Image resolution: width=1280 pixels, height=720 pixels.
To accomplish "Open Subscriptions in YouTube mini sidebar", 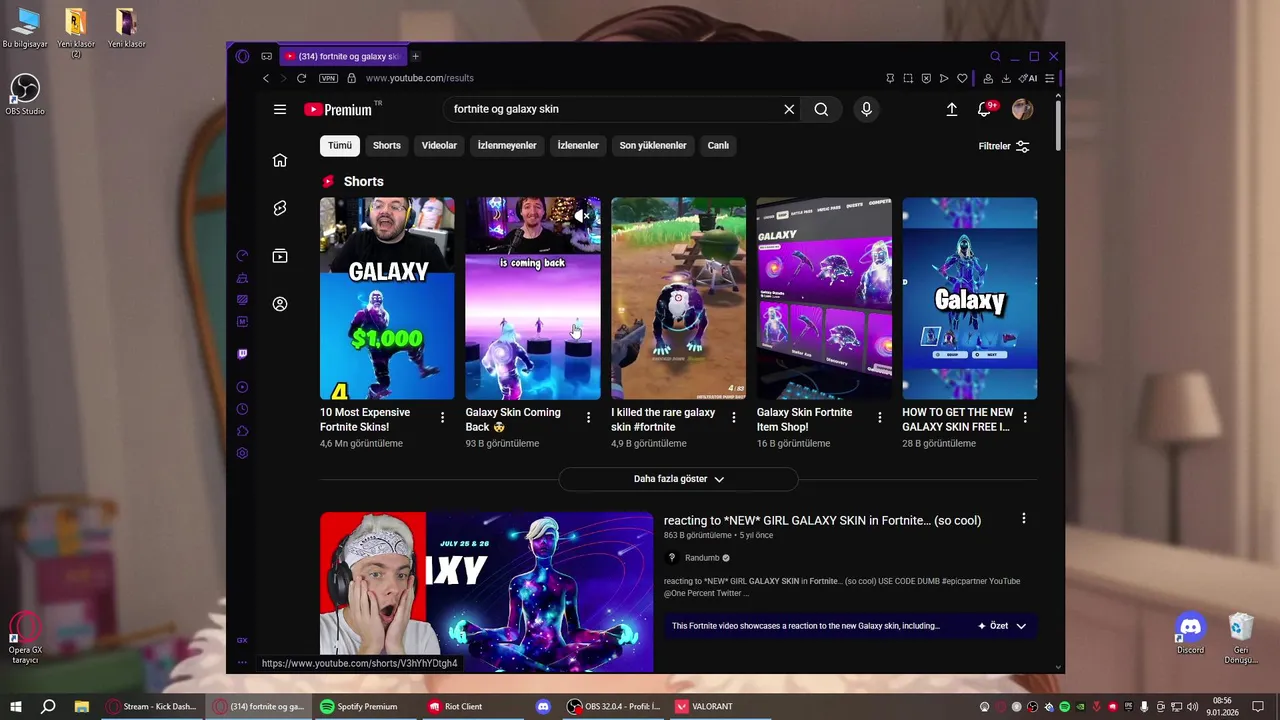I will click(x=280, y=256).
